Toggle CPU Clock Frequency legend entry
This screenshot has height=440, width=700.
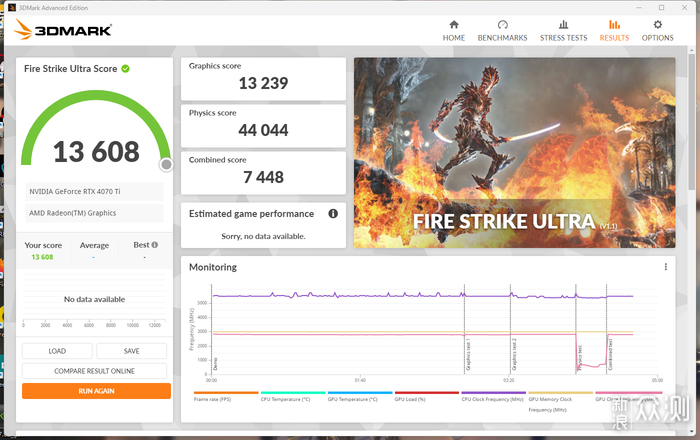[x=493, y=396]
